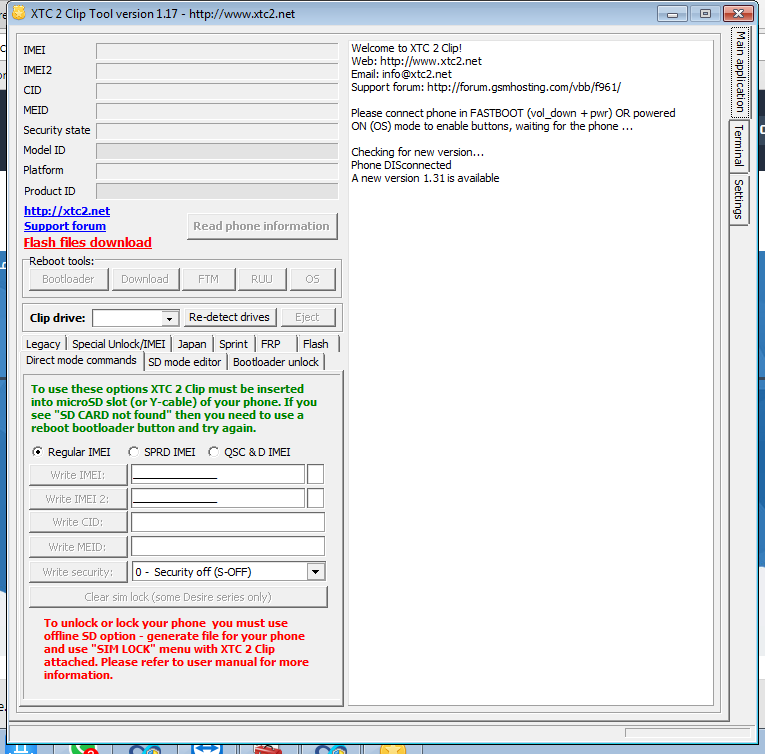765x754 pixels.
Task: Click the MEID readout field
Action: click(x=217, y=111)
